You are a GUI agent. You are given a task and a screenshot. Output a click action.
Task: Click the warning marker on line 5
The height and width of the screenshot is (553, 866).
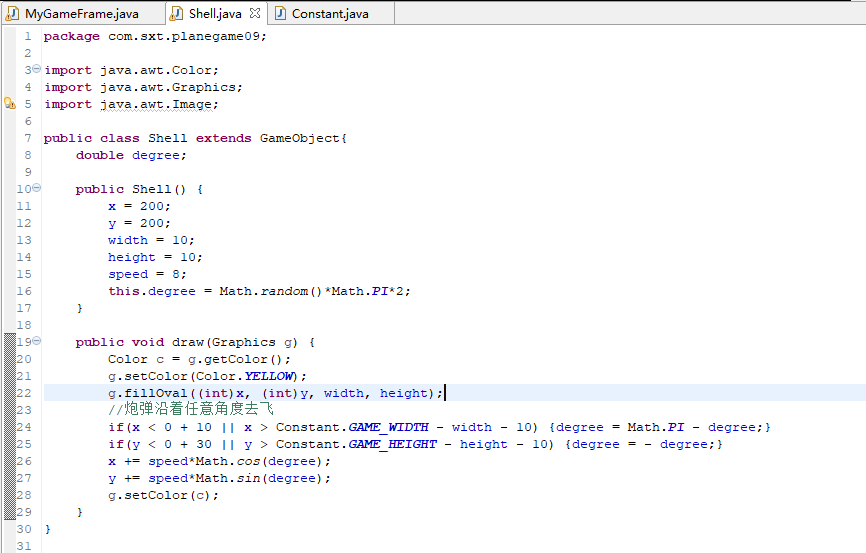point(10,103)
